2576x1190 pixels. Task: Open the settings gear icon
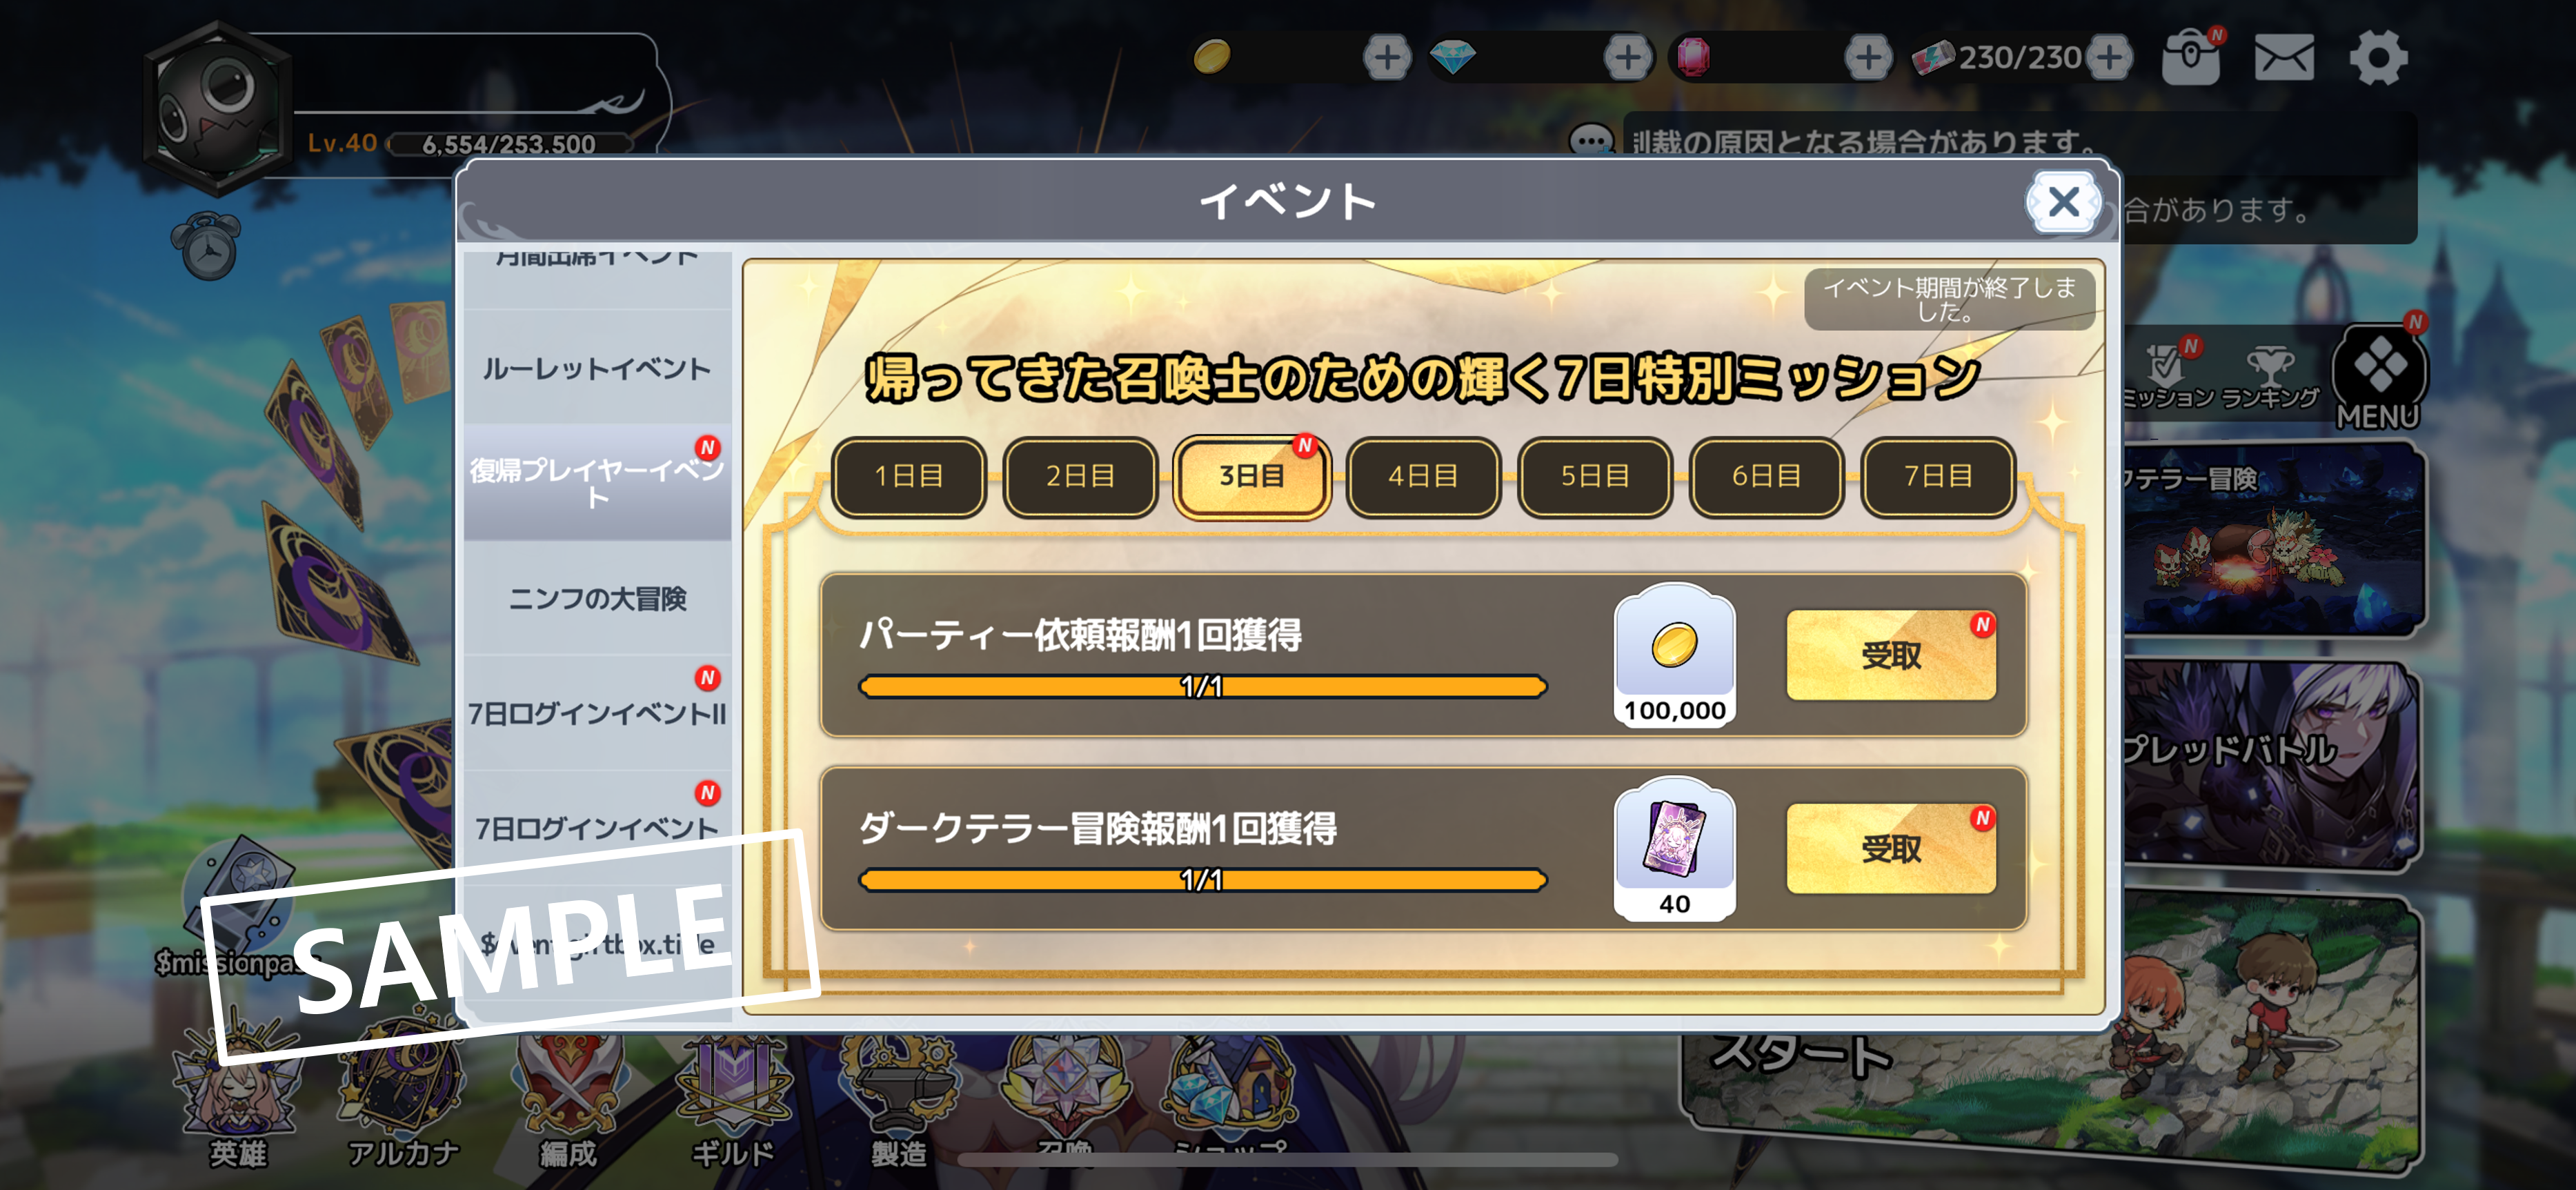pos(2377,58)
